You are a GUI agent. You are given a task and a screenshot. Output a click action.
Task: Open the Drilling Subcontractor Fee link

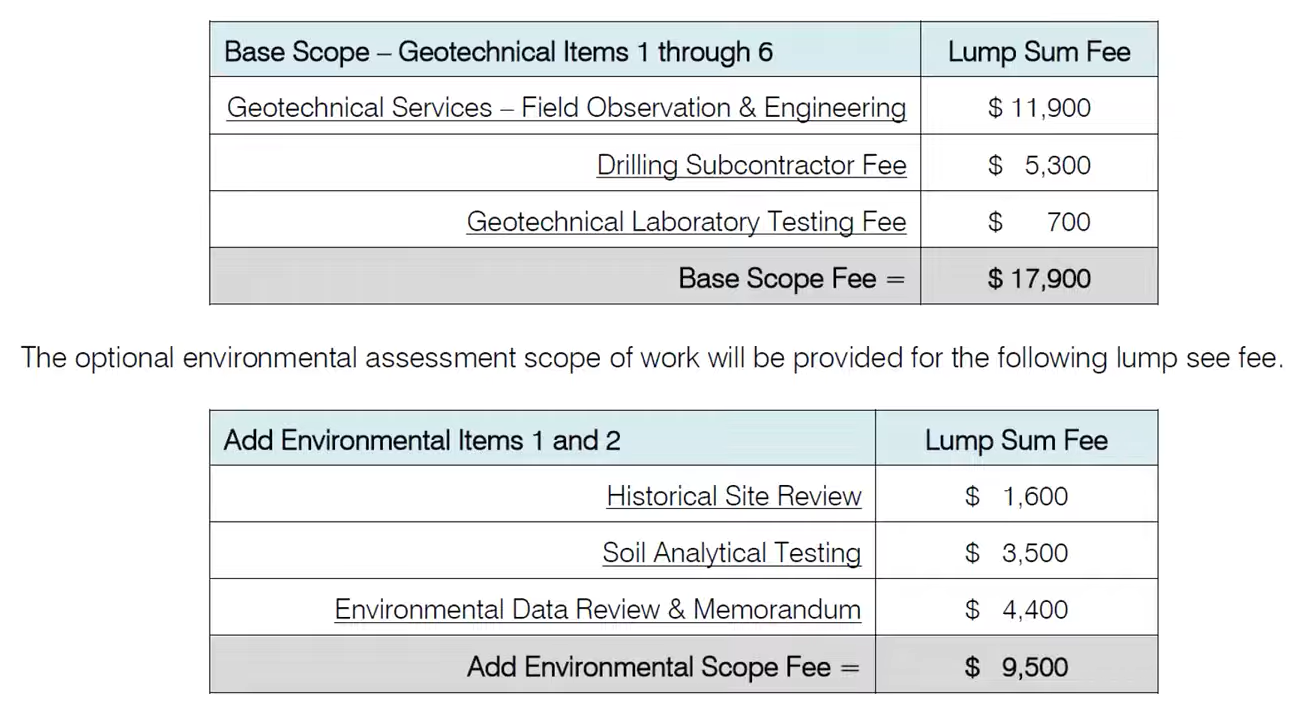point(751,165)
